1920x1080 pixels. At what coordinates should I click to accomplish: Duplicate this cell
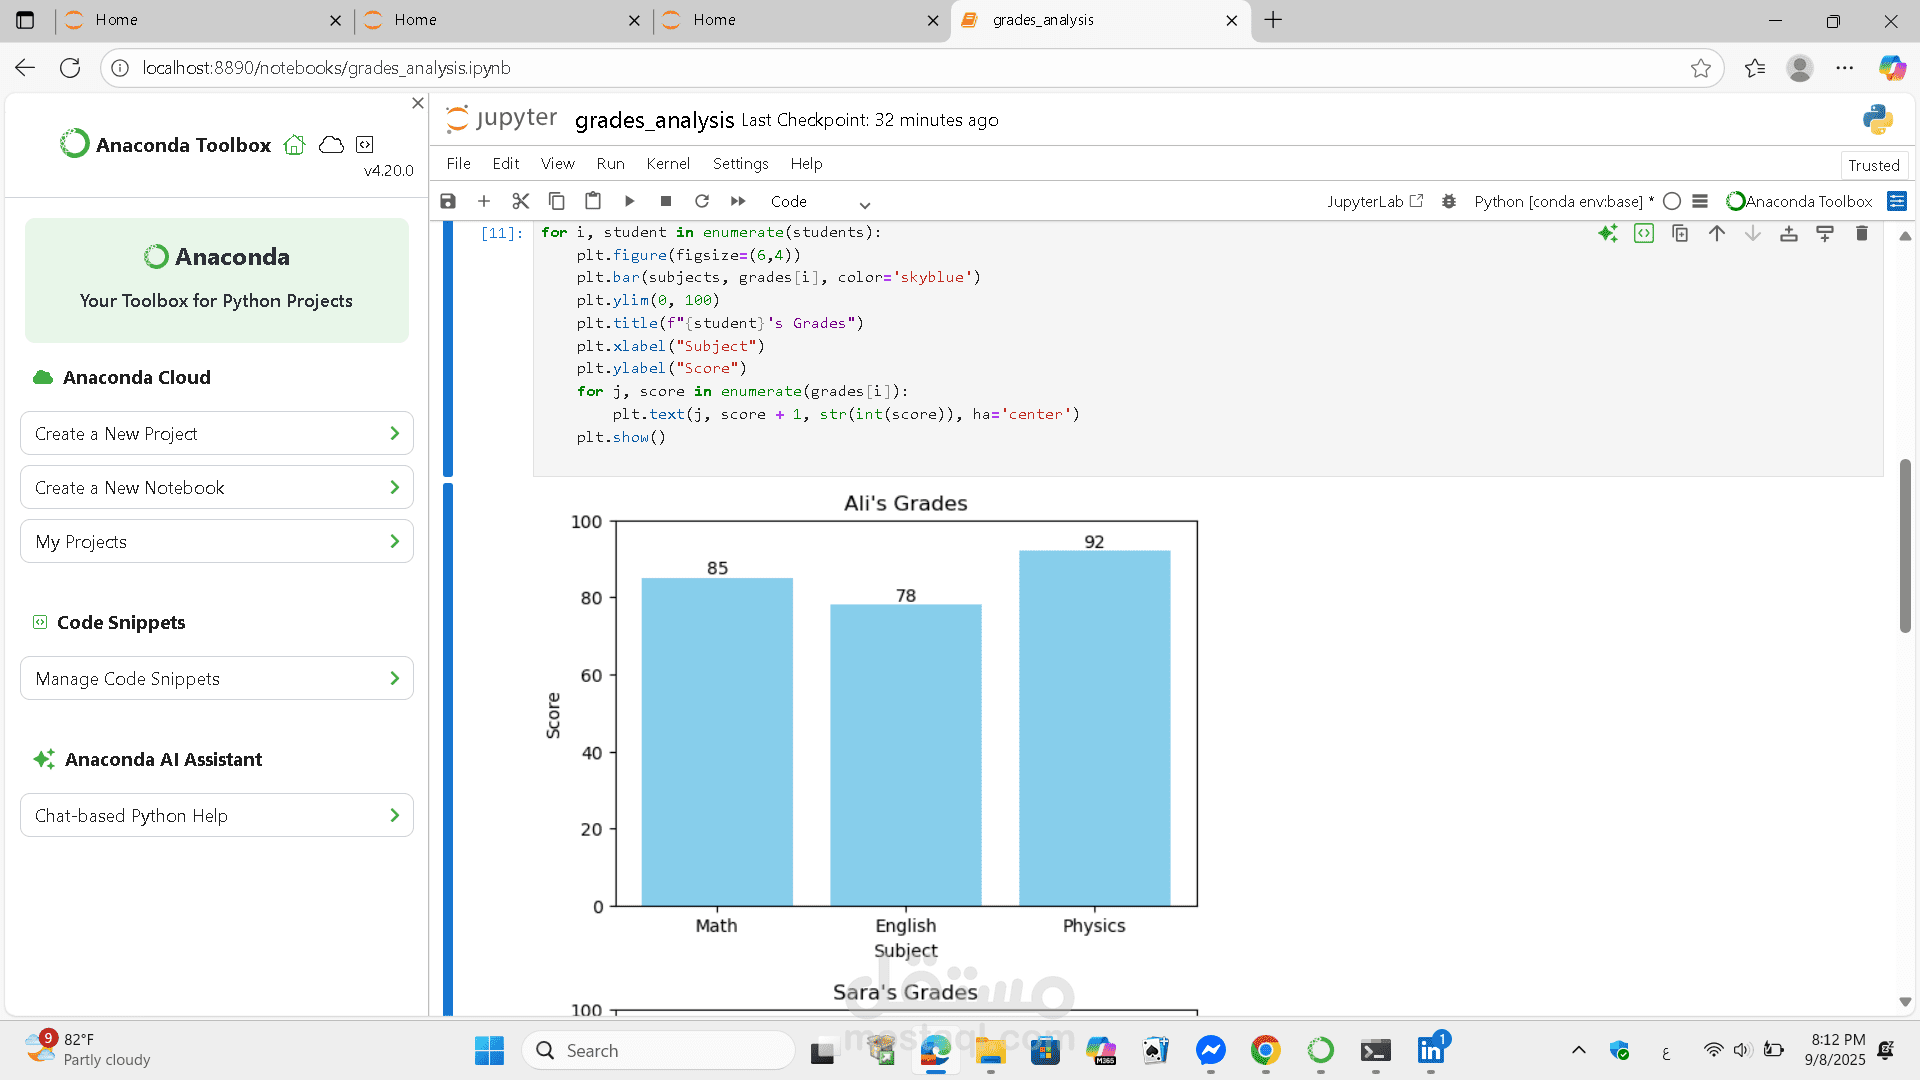(1680, 233)
